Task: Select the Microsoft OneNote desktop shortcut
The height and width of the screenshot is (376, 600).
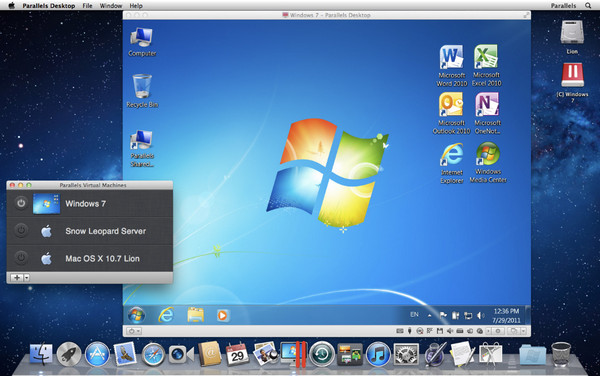Action: click(487, 114)
